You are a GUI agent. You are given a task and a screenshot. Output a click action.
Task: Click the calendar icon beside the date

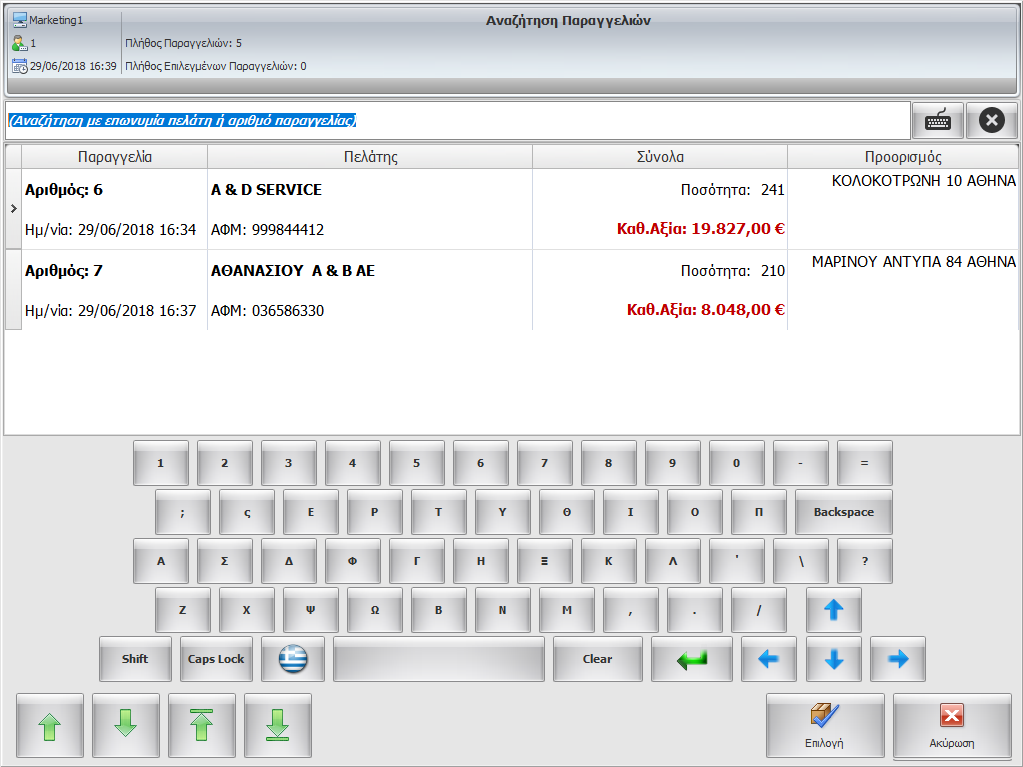coord(20,66)
